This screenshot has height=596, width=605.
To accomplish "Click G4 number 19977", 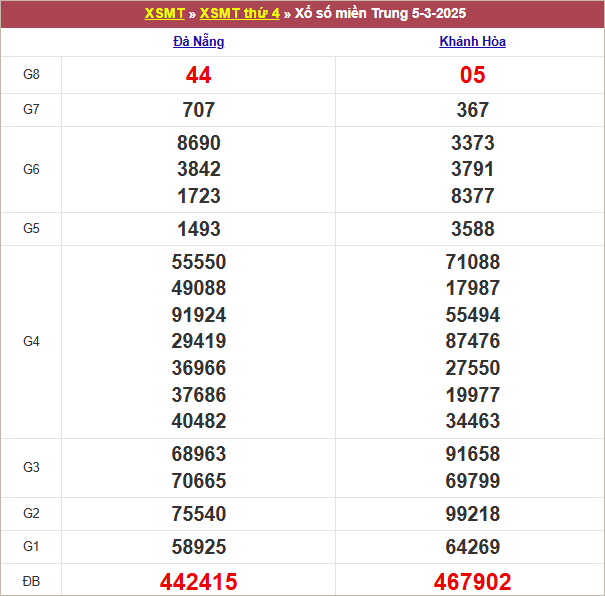I will click(473, 395).
